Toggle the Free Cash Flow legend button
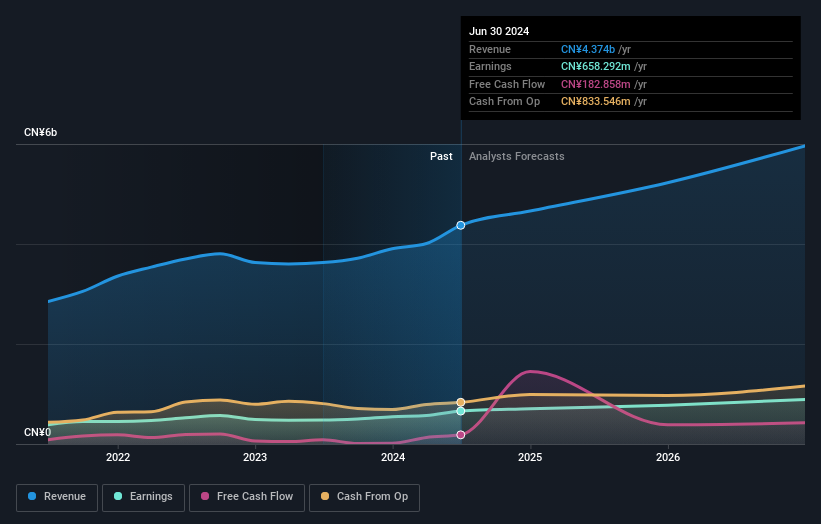Screen dimensions: 821x524 pos(247,497)
